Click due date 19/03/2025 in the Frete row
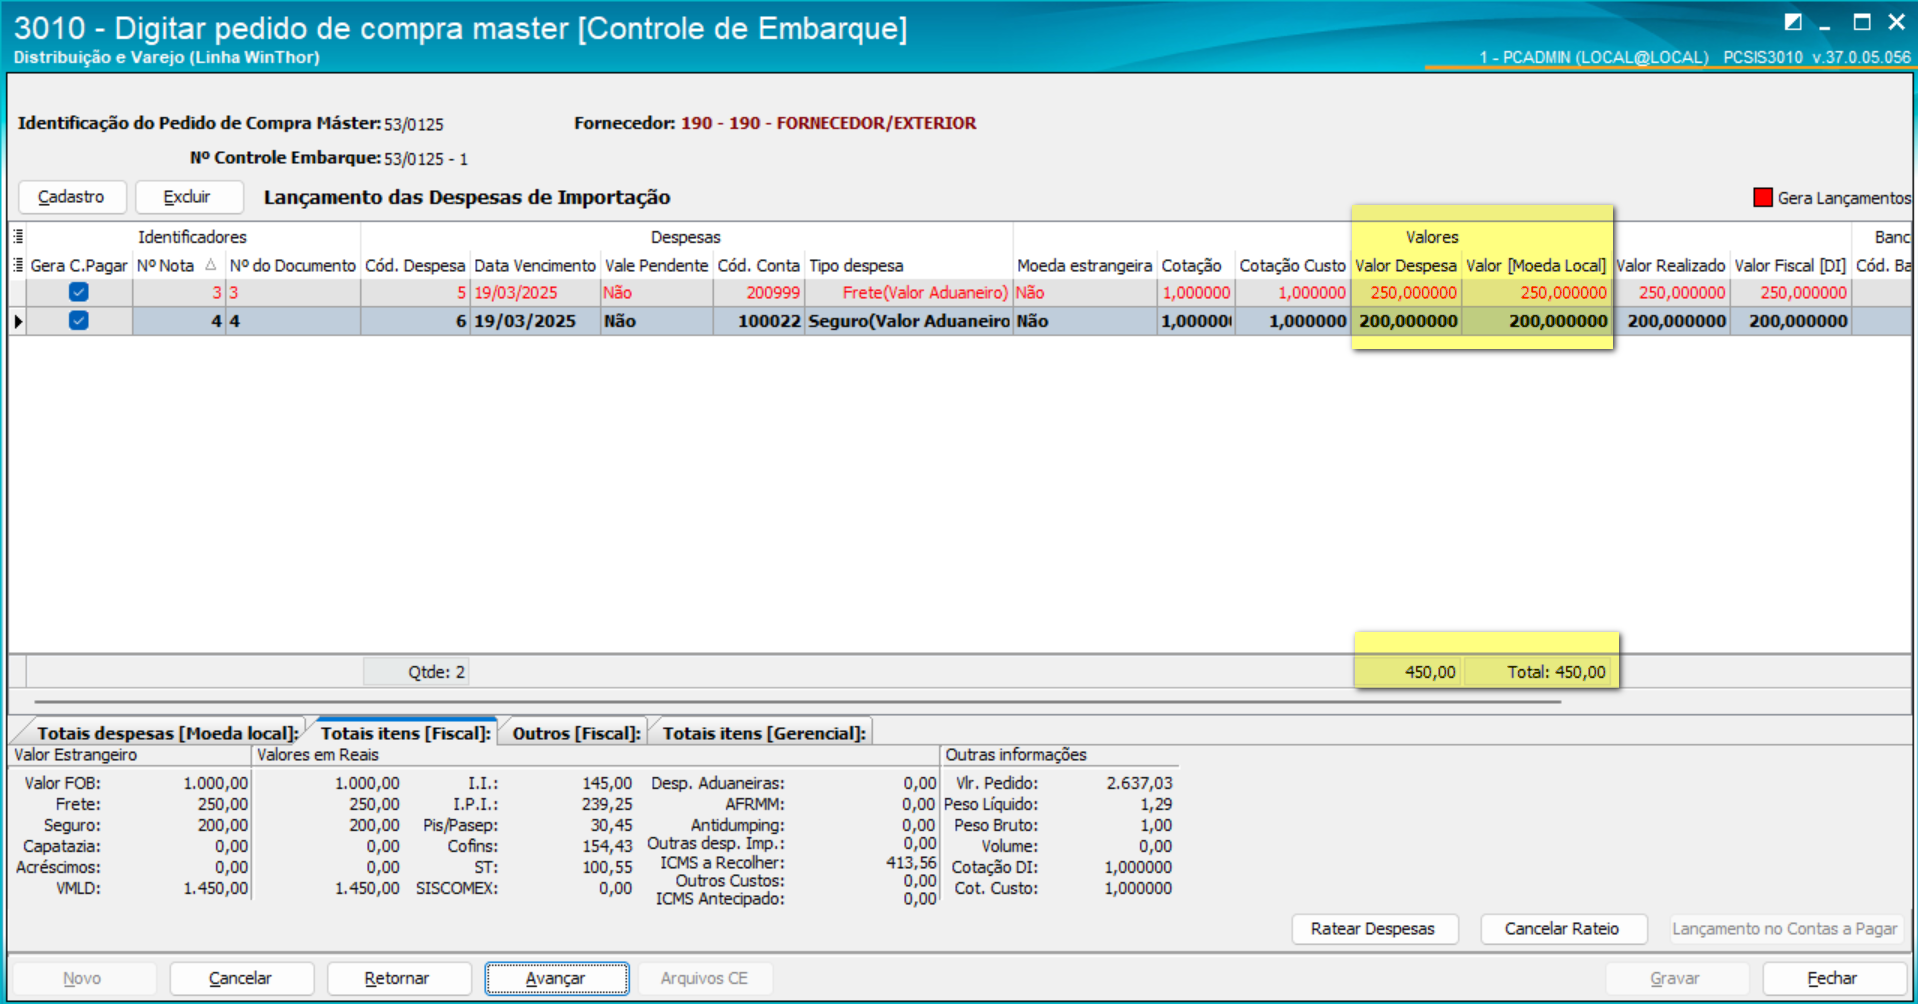1918x1004 pixels. tap(535, 293)
